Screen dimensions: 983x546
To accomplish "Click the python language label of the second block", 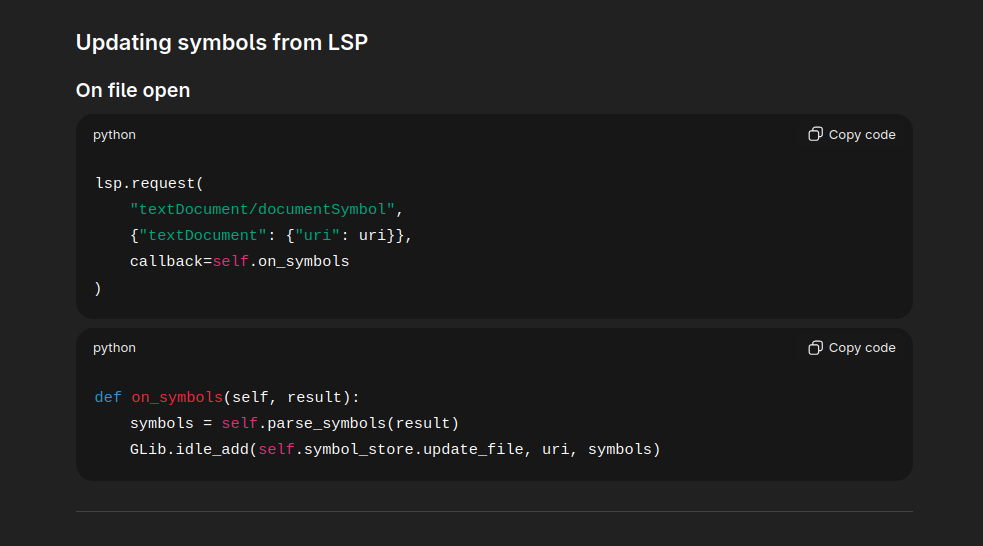I will (x=114, y=347).
